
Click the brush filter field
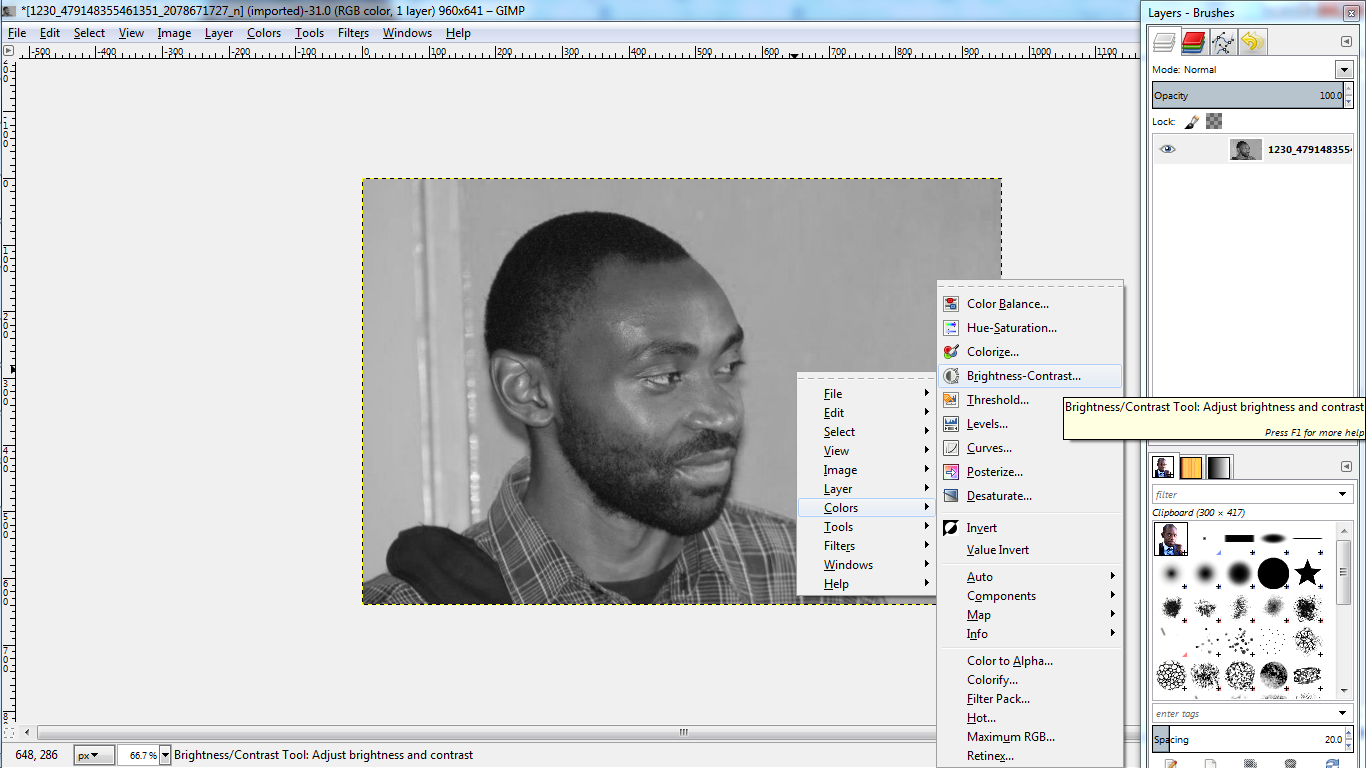click(1243, 494)
